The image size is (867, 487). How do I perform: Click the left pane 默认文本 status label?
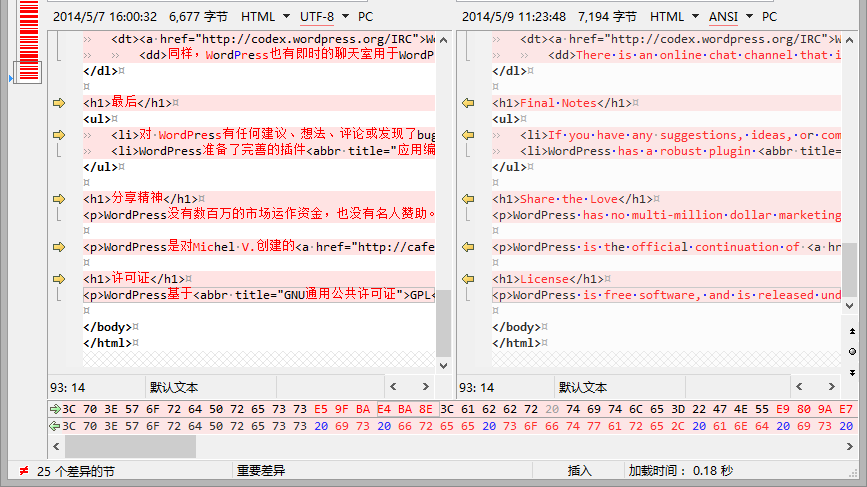(x=175, y=387)
